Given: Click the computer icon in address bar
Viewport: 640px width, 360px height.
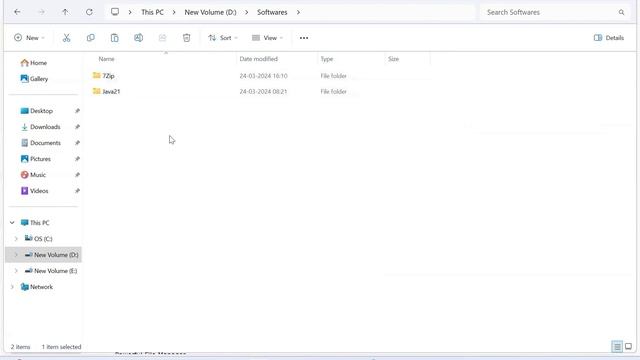Looking at the screenshot, I should click(x=115, y=12).
